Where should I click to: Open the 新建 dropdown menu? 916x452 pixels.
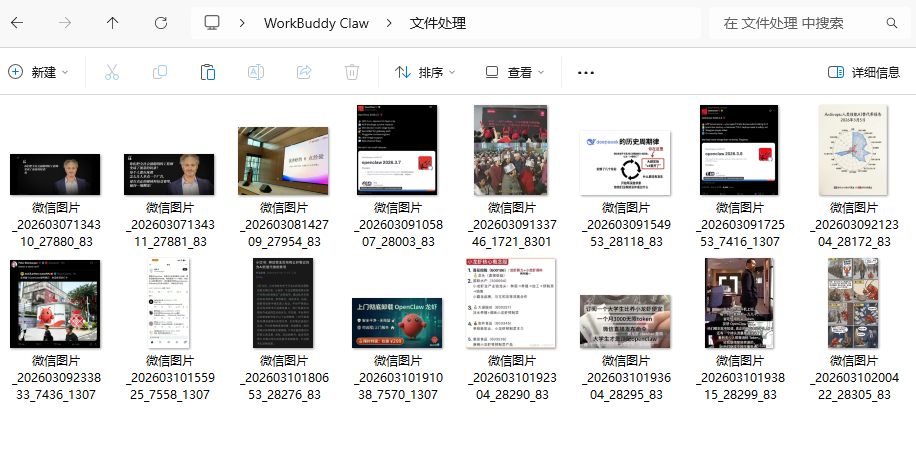point(39,72)
